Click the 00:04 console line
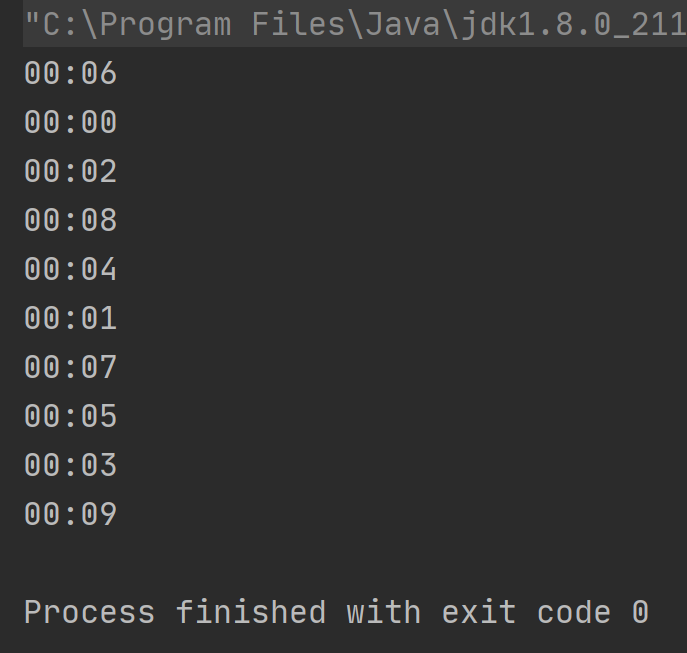The height and width of the screenshot is (653, 687). point(71,269)
